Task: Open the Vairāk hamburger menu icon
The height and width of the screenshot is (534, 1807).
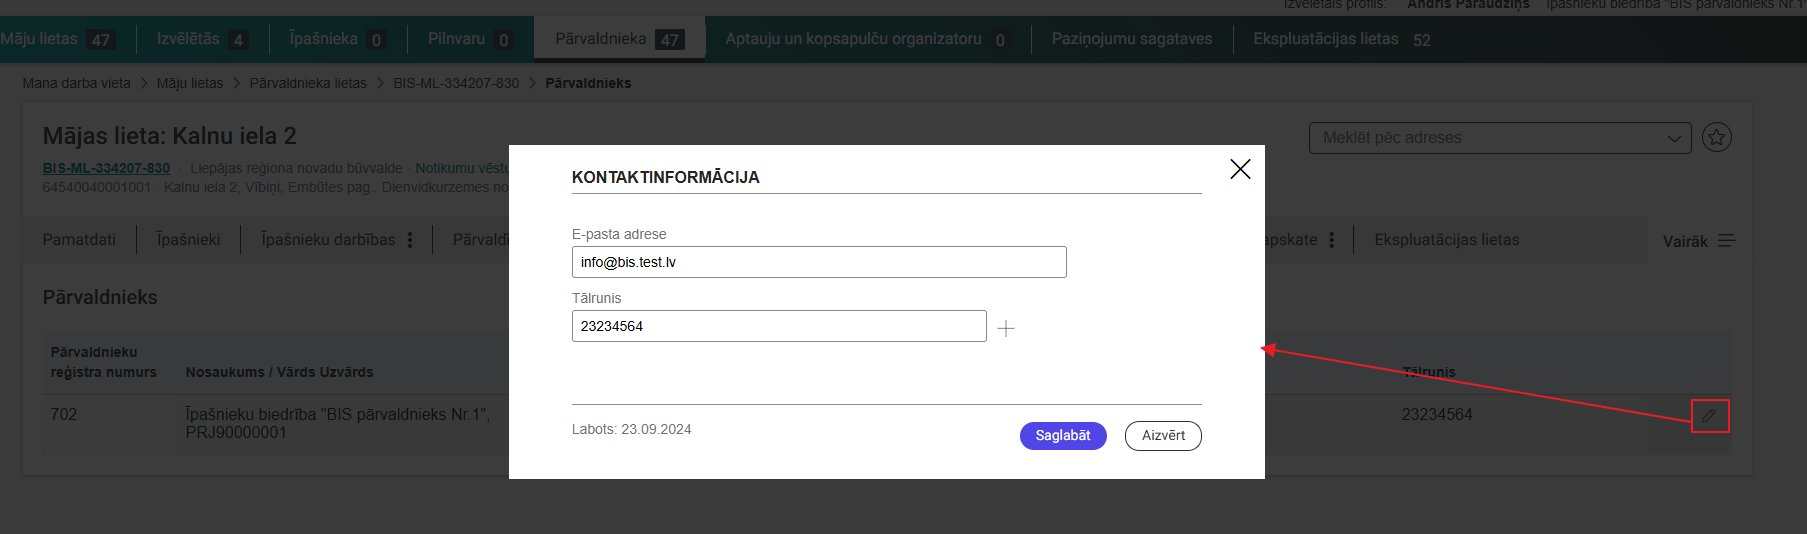Action: tap(1727, 241)
